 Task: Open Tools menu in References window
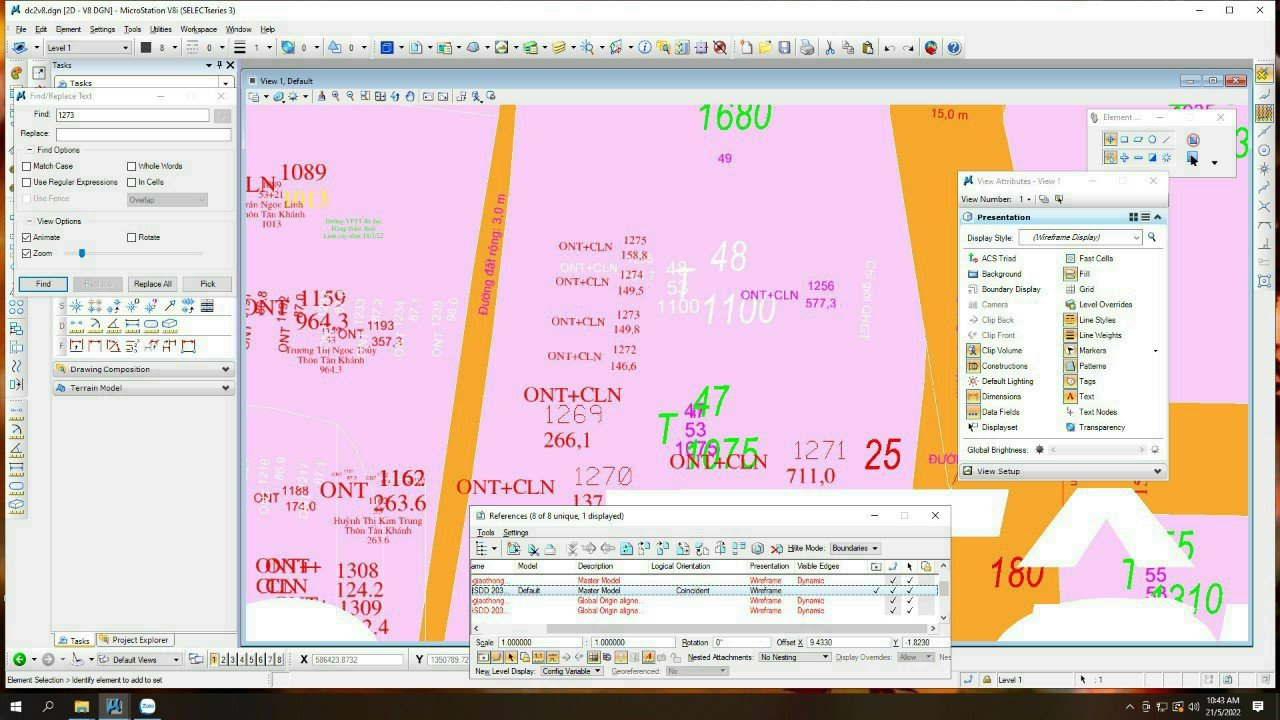point(485,532)
